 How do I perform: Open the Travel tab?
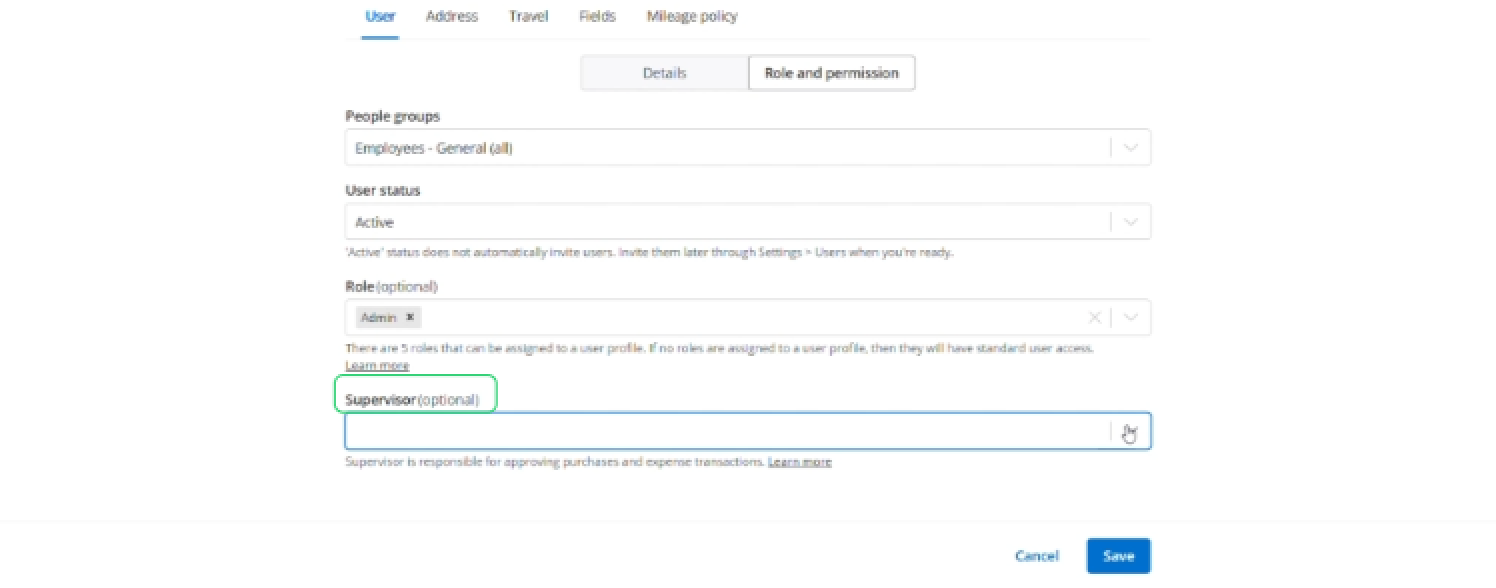[528, 16]
